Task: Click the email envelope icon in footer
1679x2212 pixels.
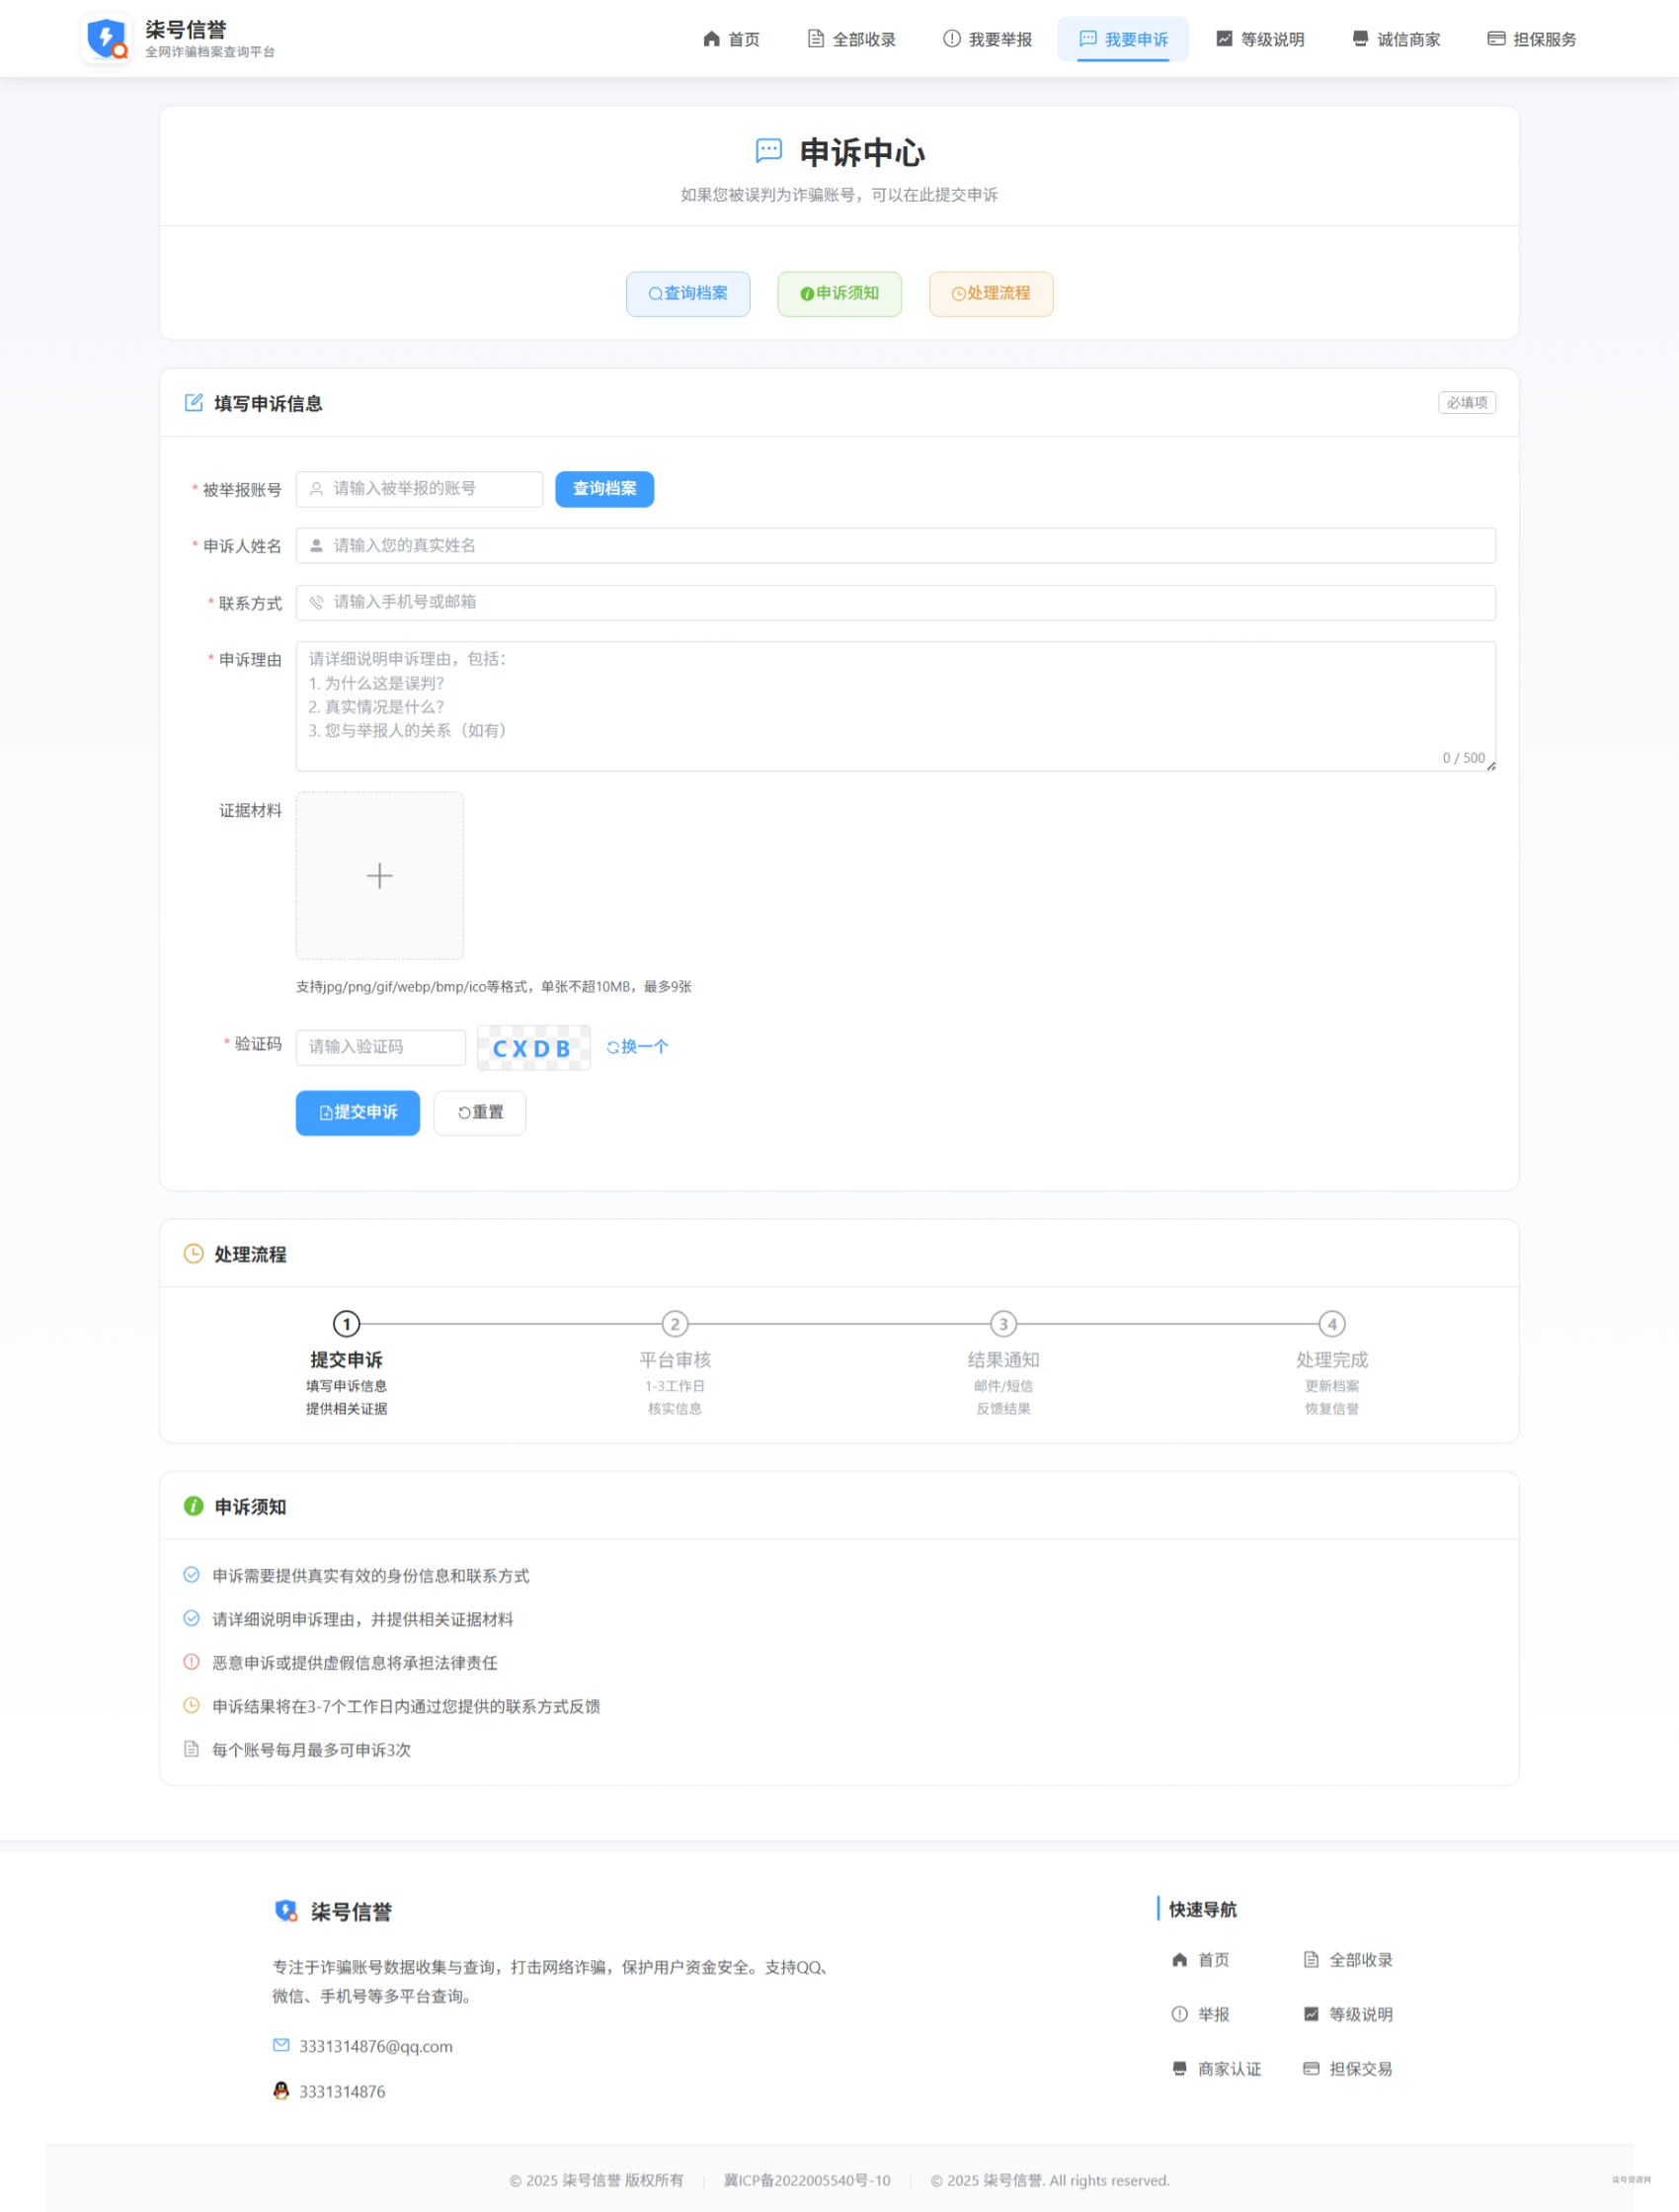Action: 281,2046
